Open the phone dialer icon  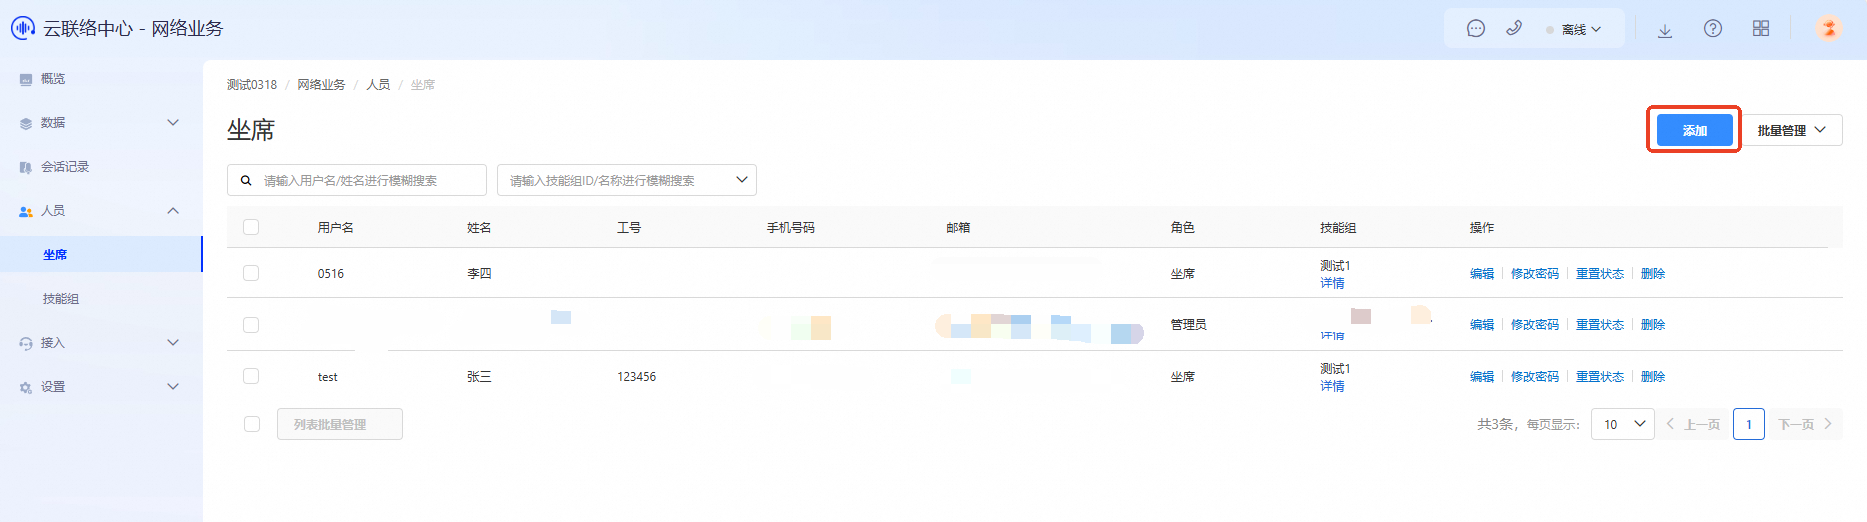(1514, 29)
